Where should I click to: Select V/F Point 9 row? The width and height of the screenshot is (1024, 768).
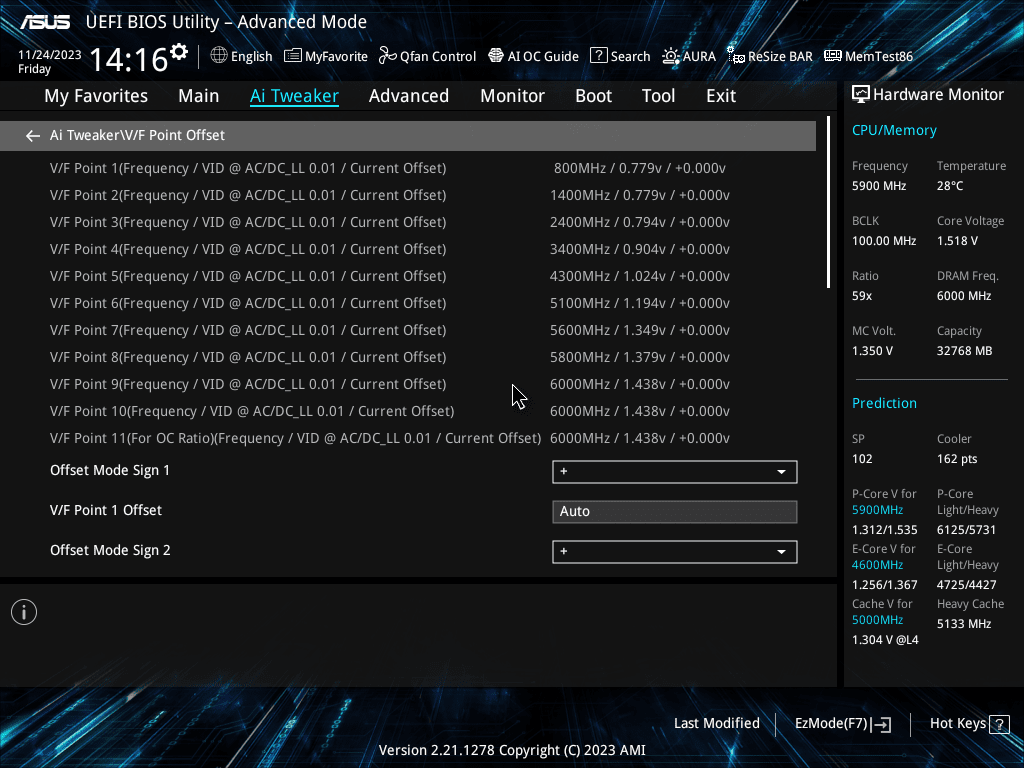(408, 384)
